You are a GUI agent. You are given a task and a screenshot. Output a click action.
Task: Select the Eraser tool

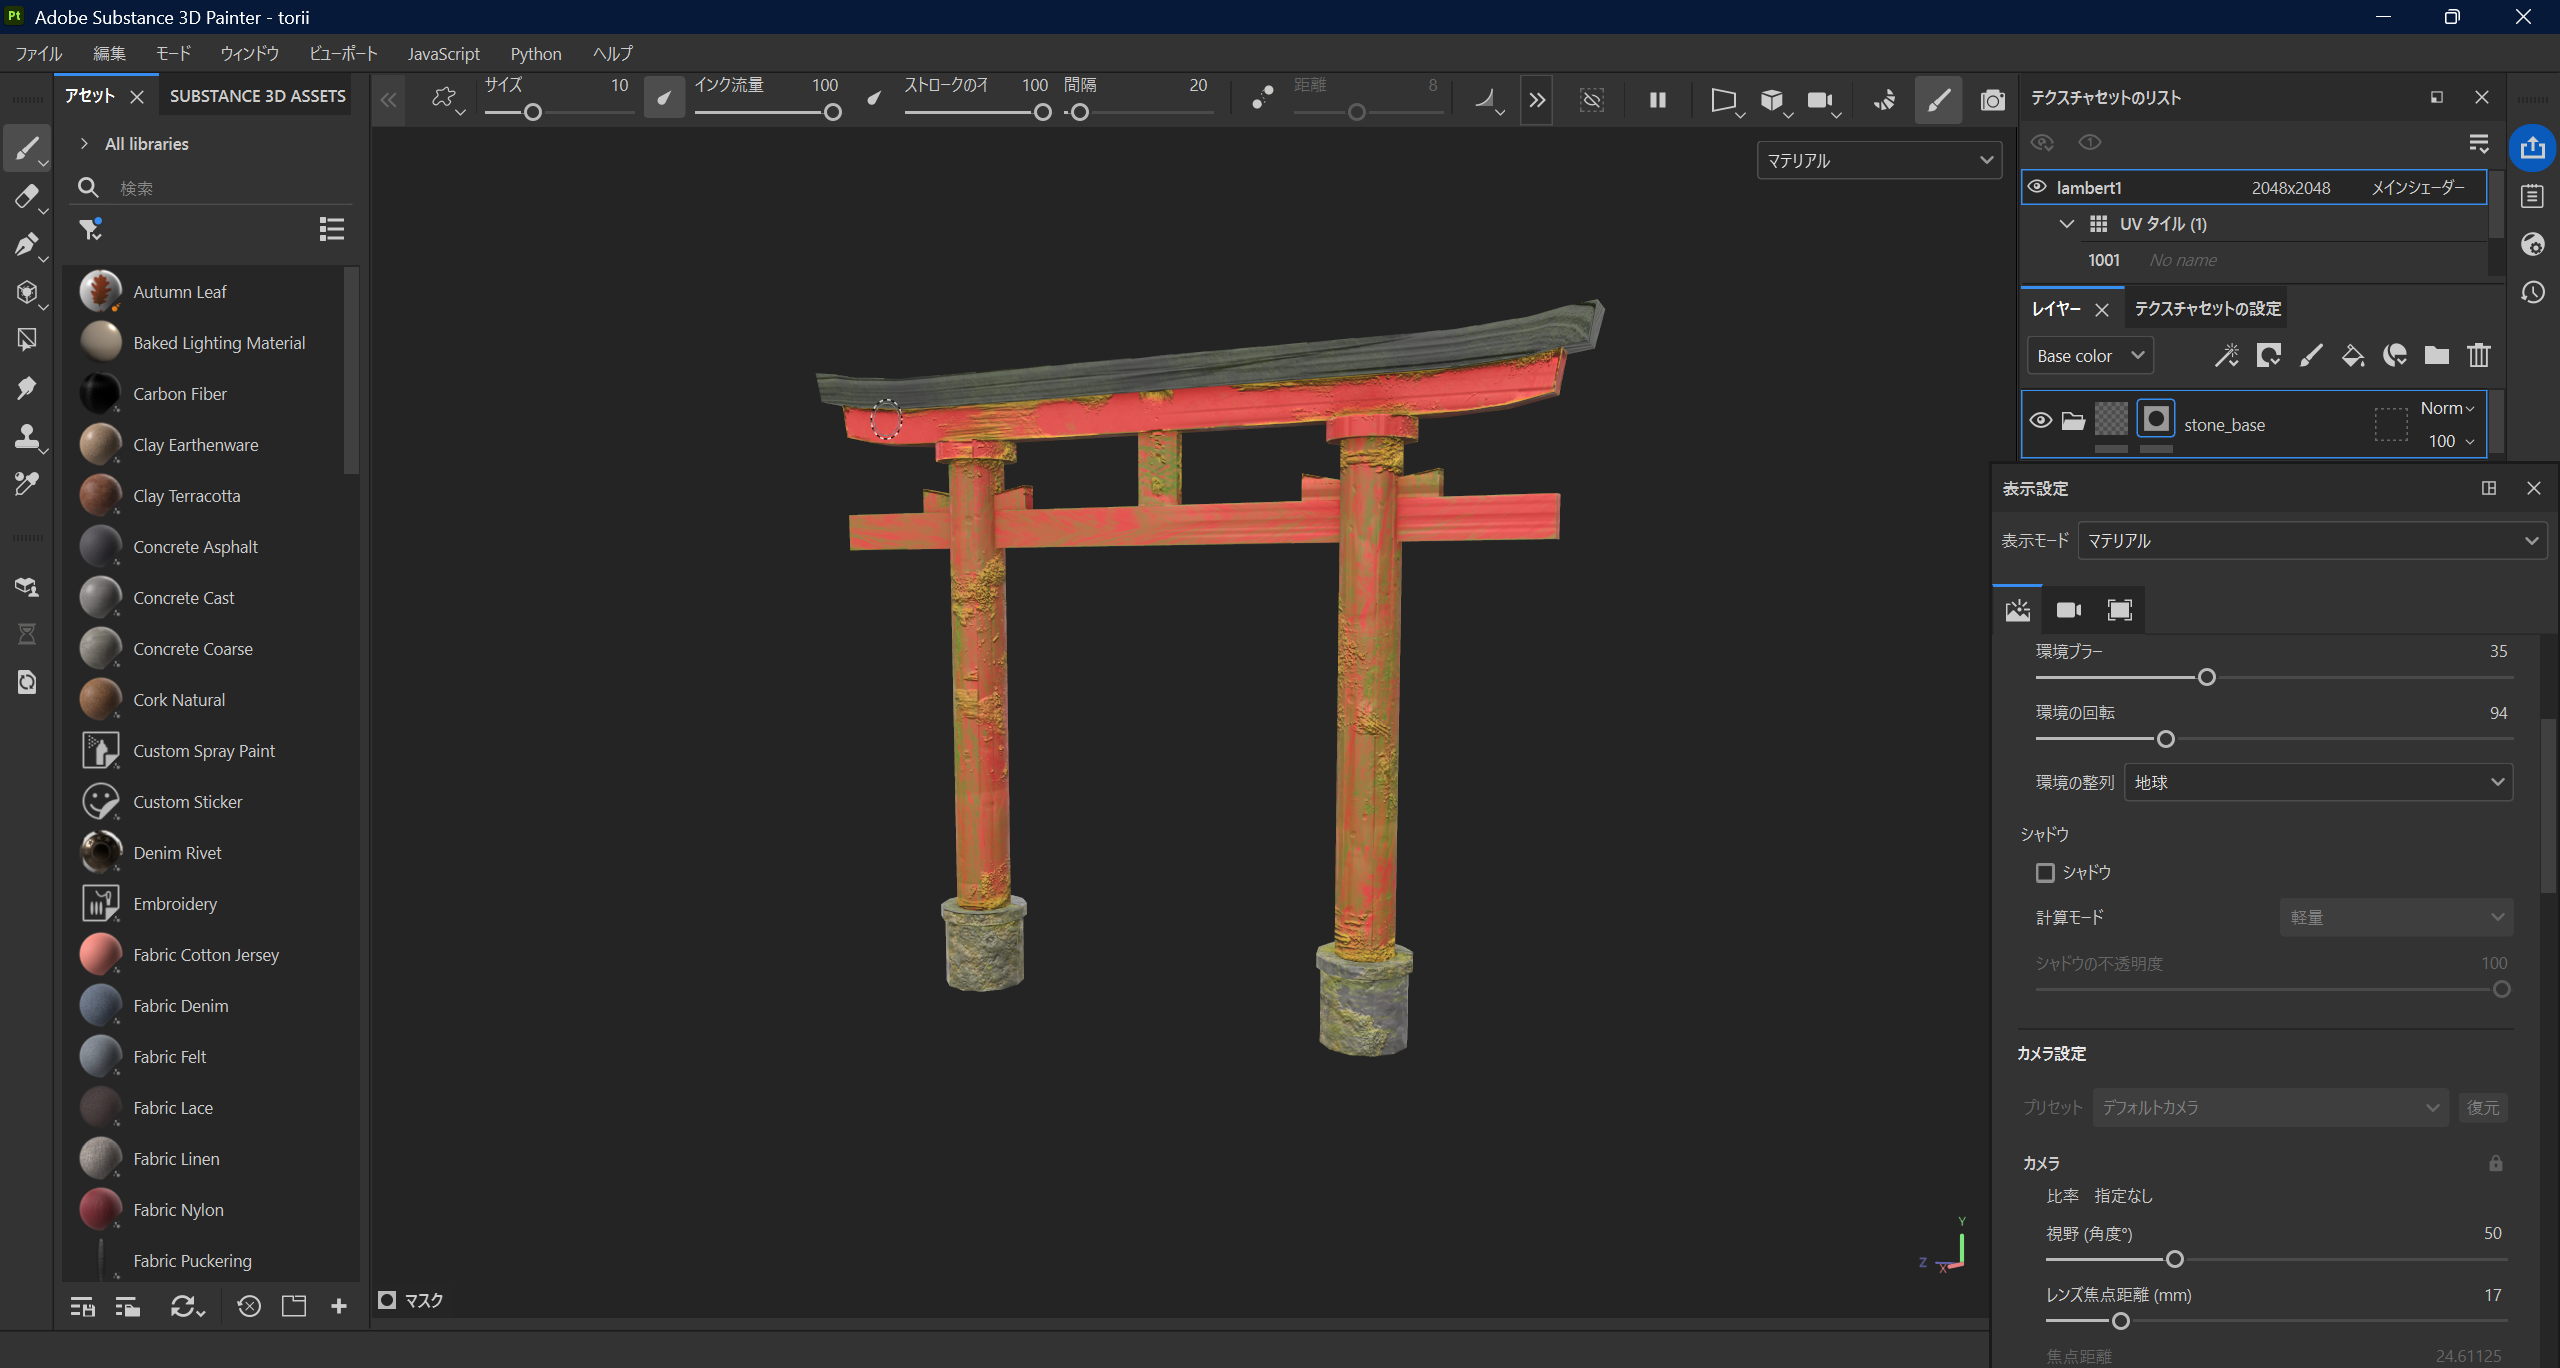pos(27,198)
